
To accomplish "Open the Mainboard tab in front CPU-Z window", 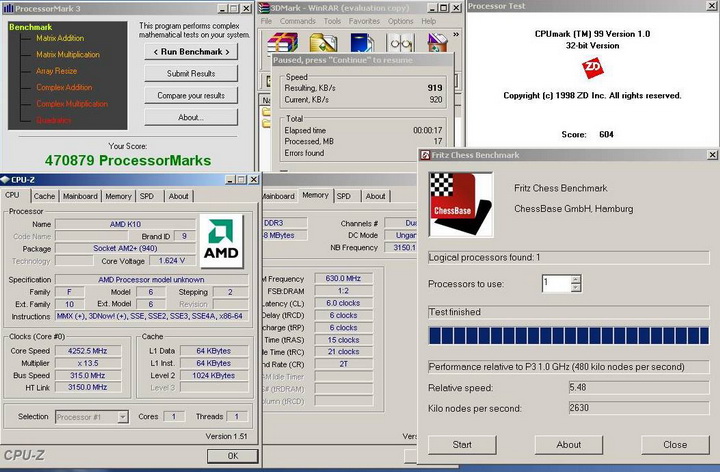I will pos(80,196).
